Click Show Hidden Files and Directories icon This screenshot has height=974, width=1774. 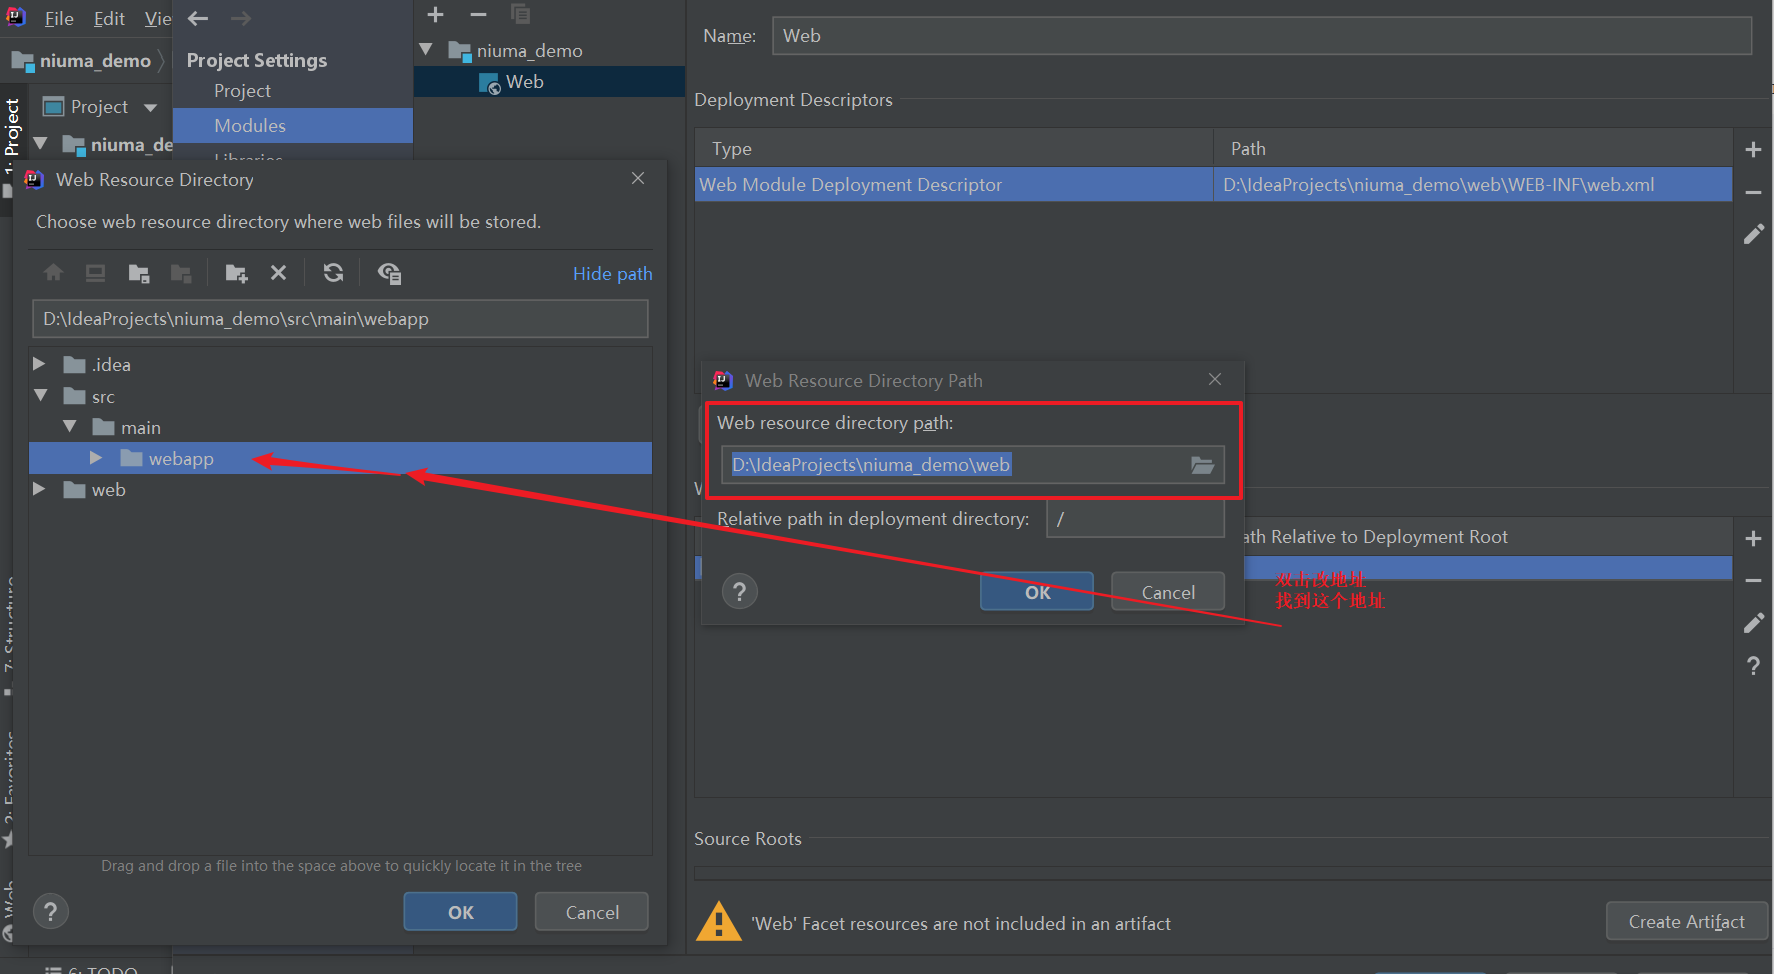tap(389, 273)
